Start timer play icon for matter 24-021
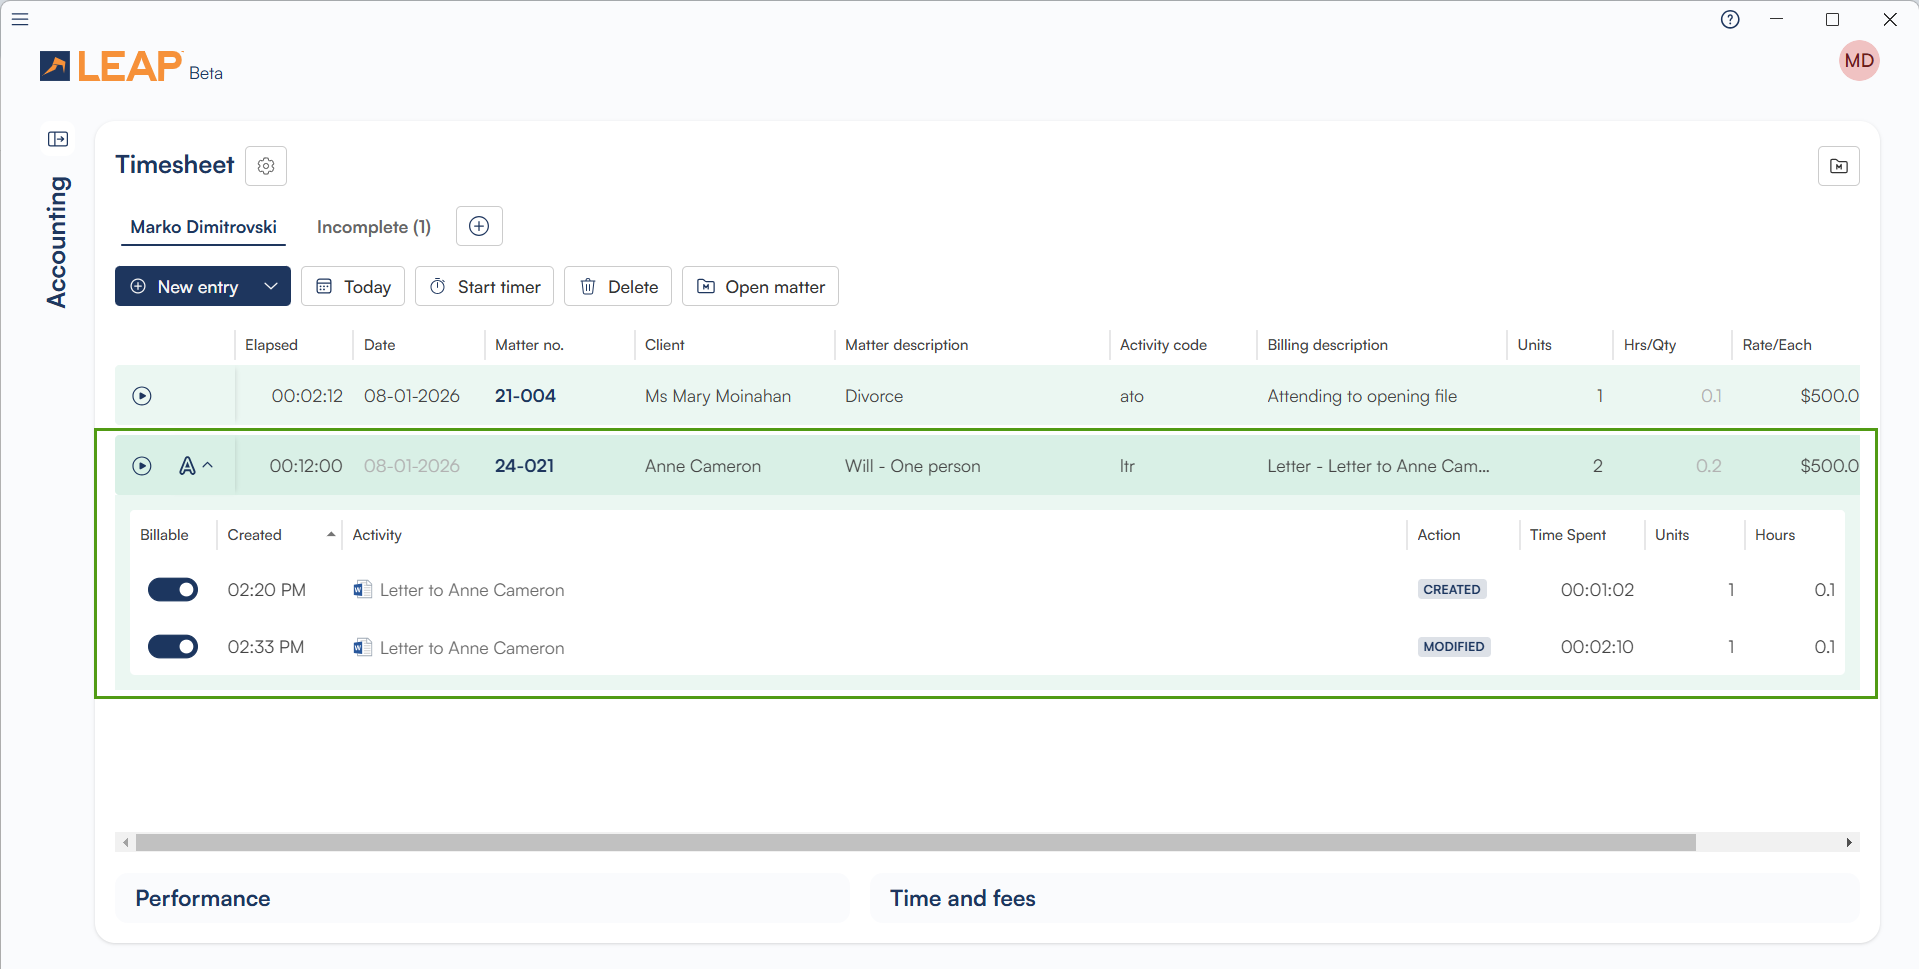This screenshot has width=1919, height=969. 142,466
